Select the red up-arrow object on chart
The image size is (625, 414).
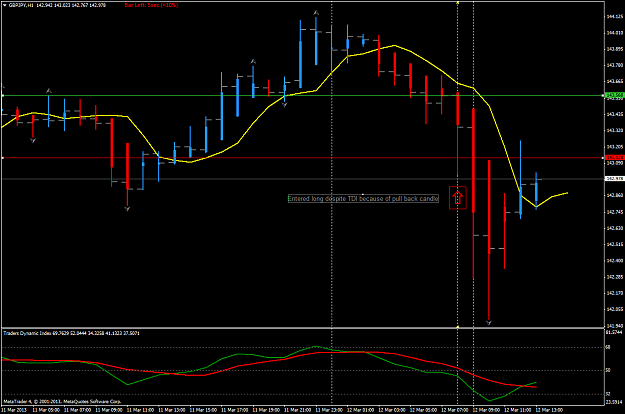click(x=458, y=198)
